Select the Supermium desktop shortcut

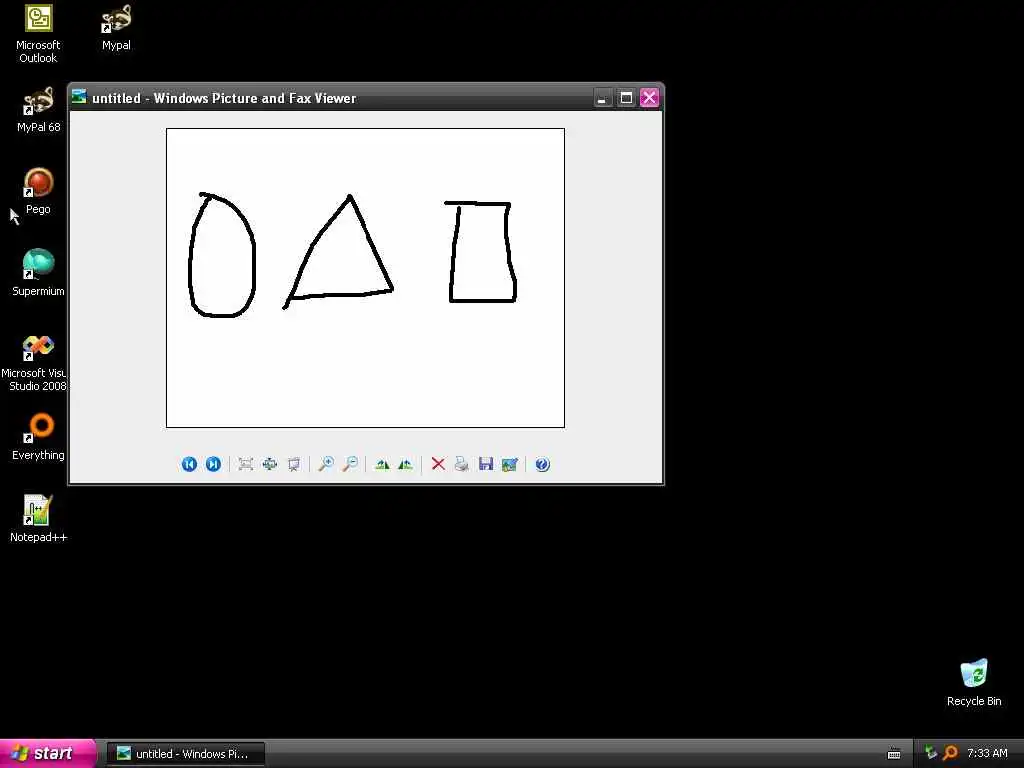point(38,273)
